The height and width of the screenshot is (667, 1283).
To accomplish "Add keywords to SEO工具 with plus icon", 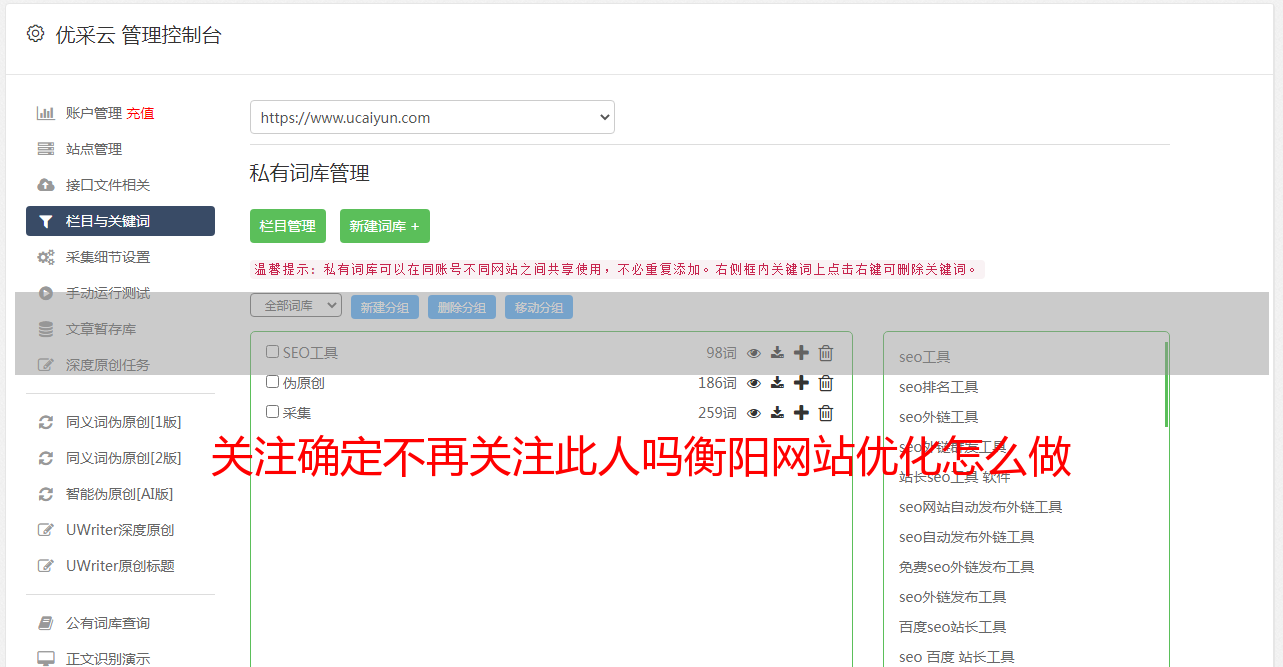I will pyautogui.click(x=801, y=353).
